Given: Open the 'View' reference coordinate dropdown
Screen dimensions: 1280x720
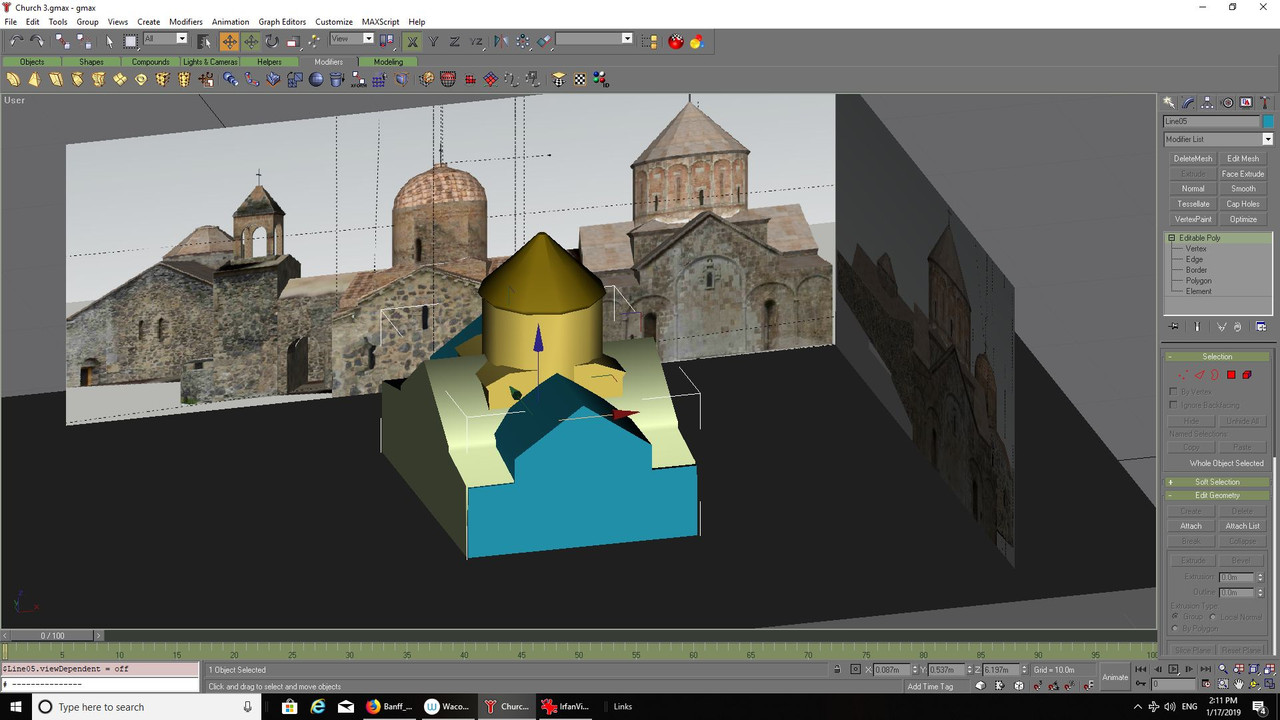Looking at the screenshot, I should tap(368, 38).
